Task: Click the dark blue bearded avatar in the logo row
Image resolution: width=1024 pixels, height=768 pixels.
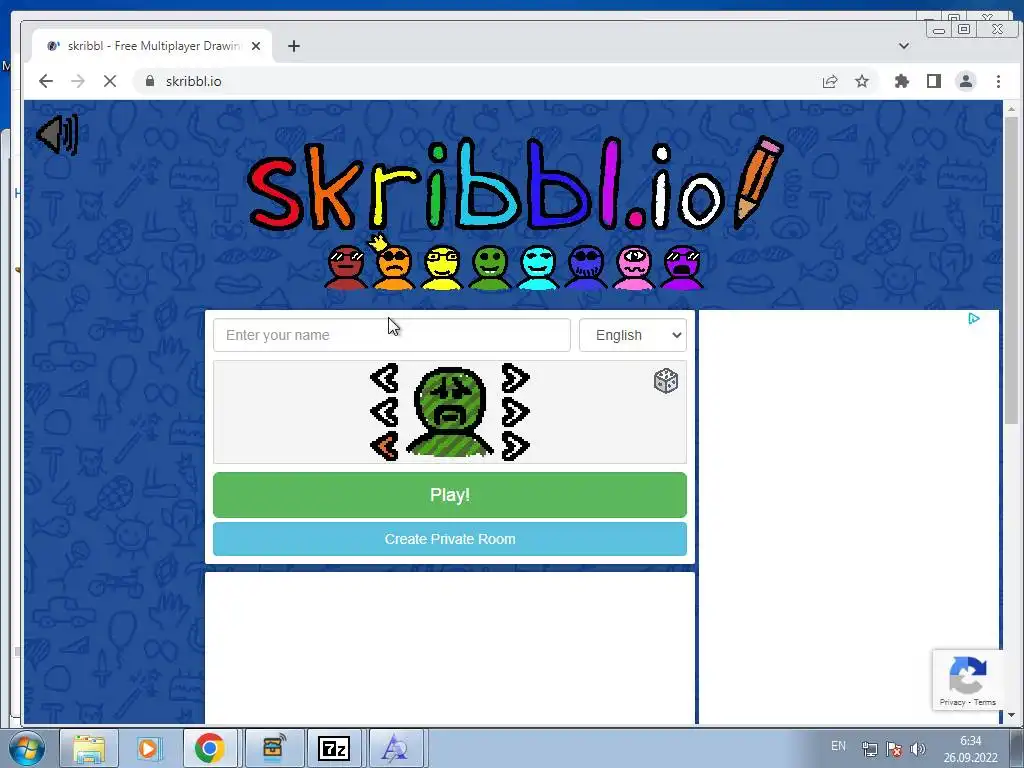Action: click(586, 268)
